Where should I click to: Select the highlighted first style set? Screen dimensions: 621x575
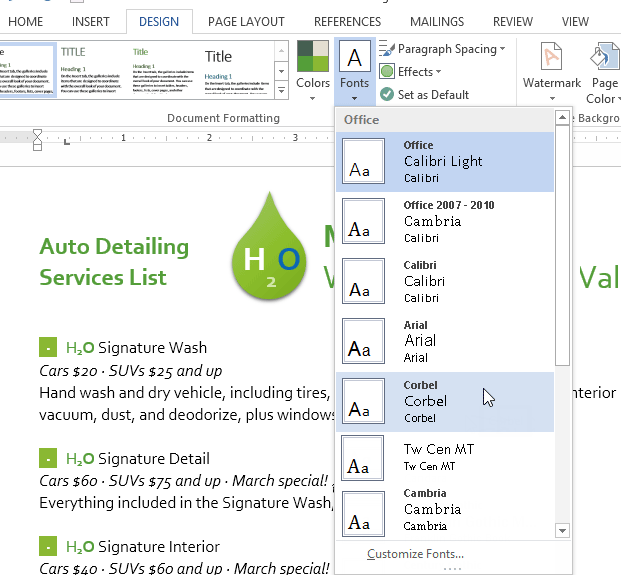click(26, 70)
